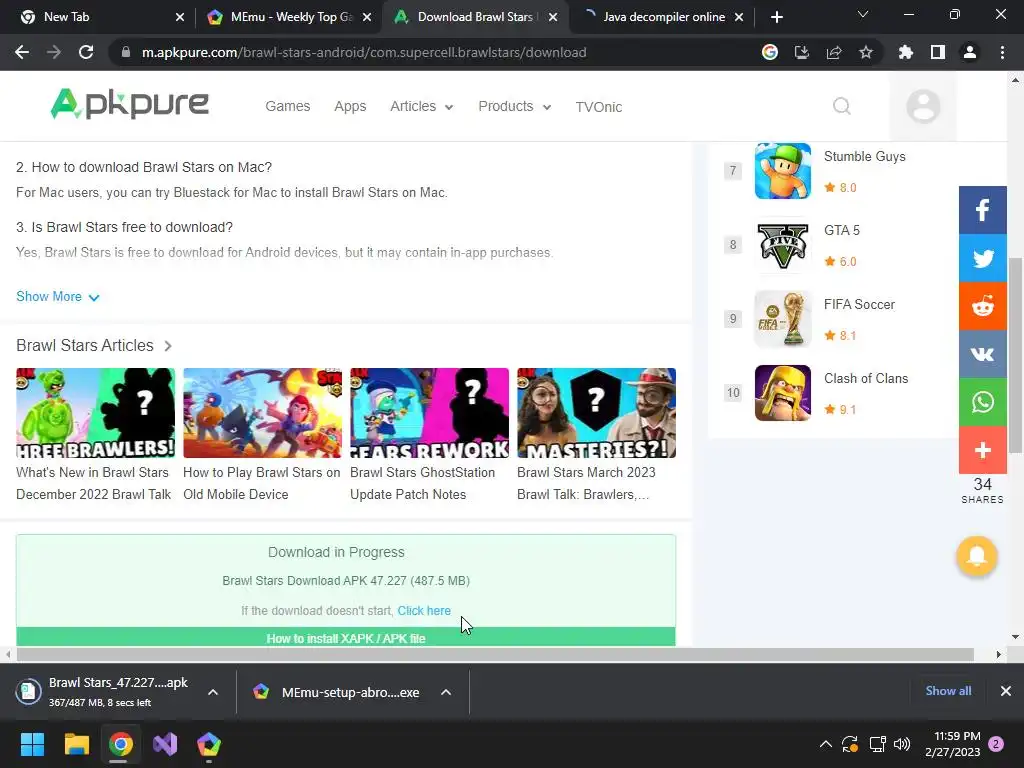Open the GTA 5 game icon
Image resolution: width=1024 pixels, height=768 pixels.
(x=783, y=245)
